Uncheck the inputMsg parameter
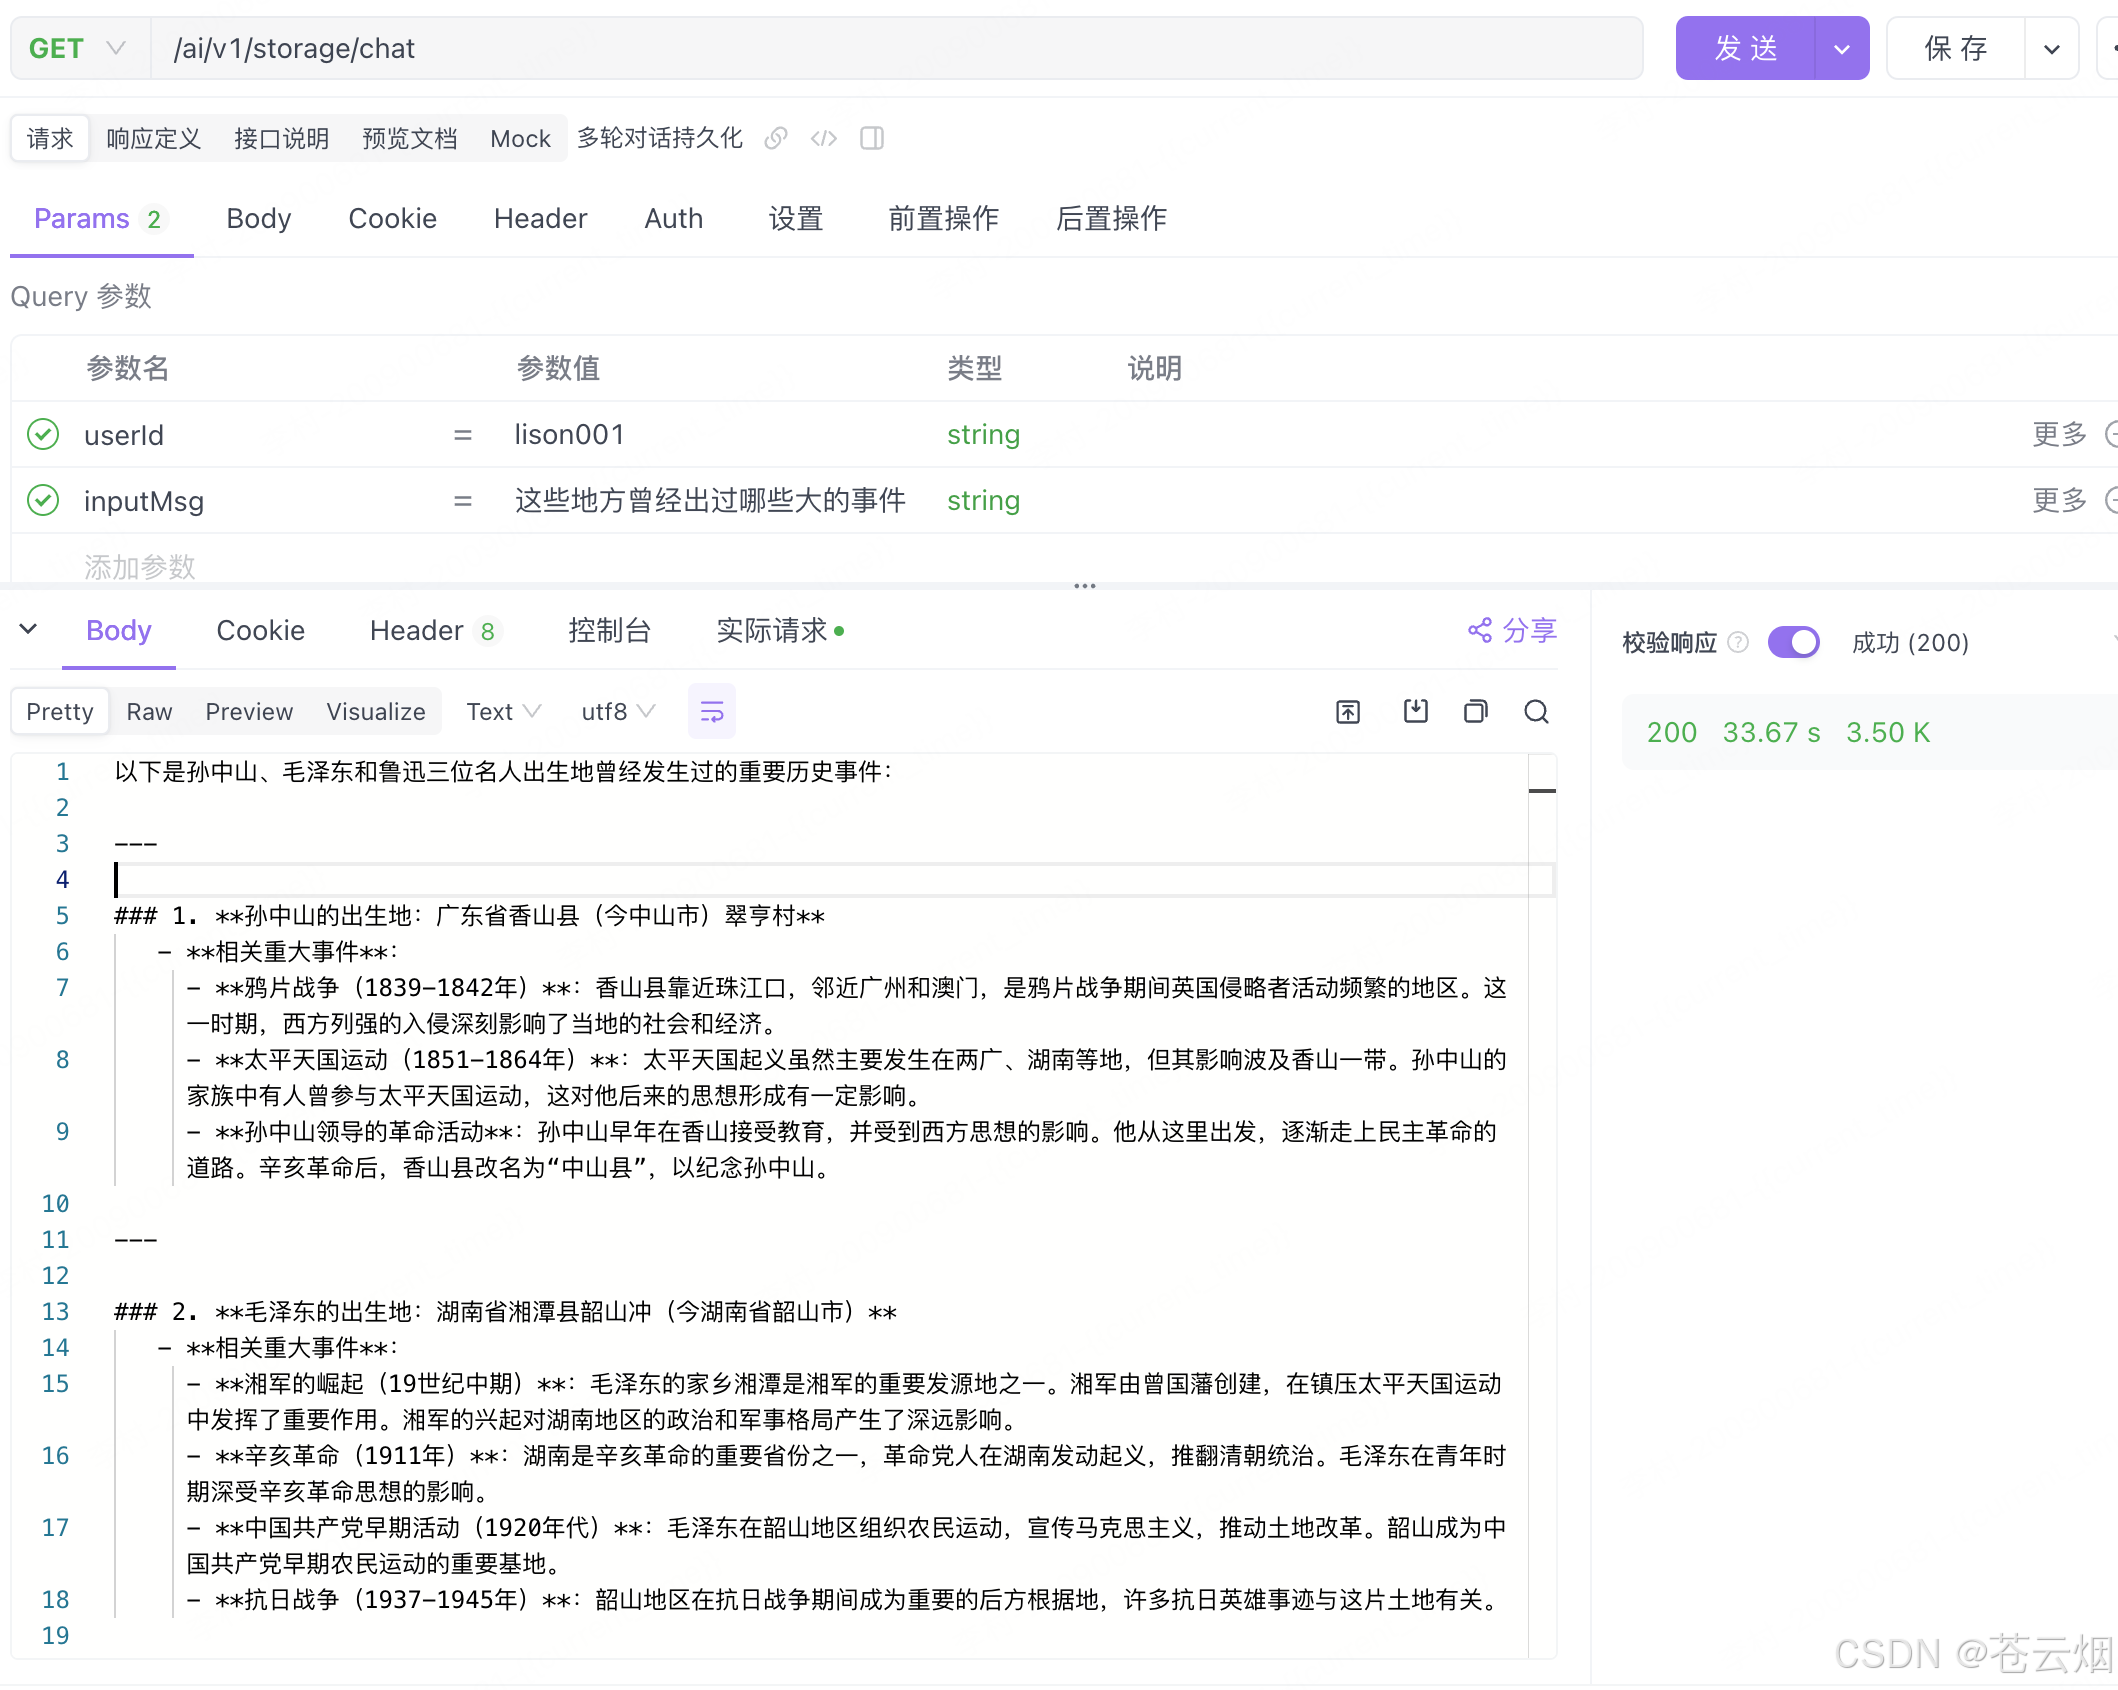This screenshot has height=1690, width=2118. tap(43, 500)
